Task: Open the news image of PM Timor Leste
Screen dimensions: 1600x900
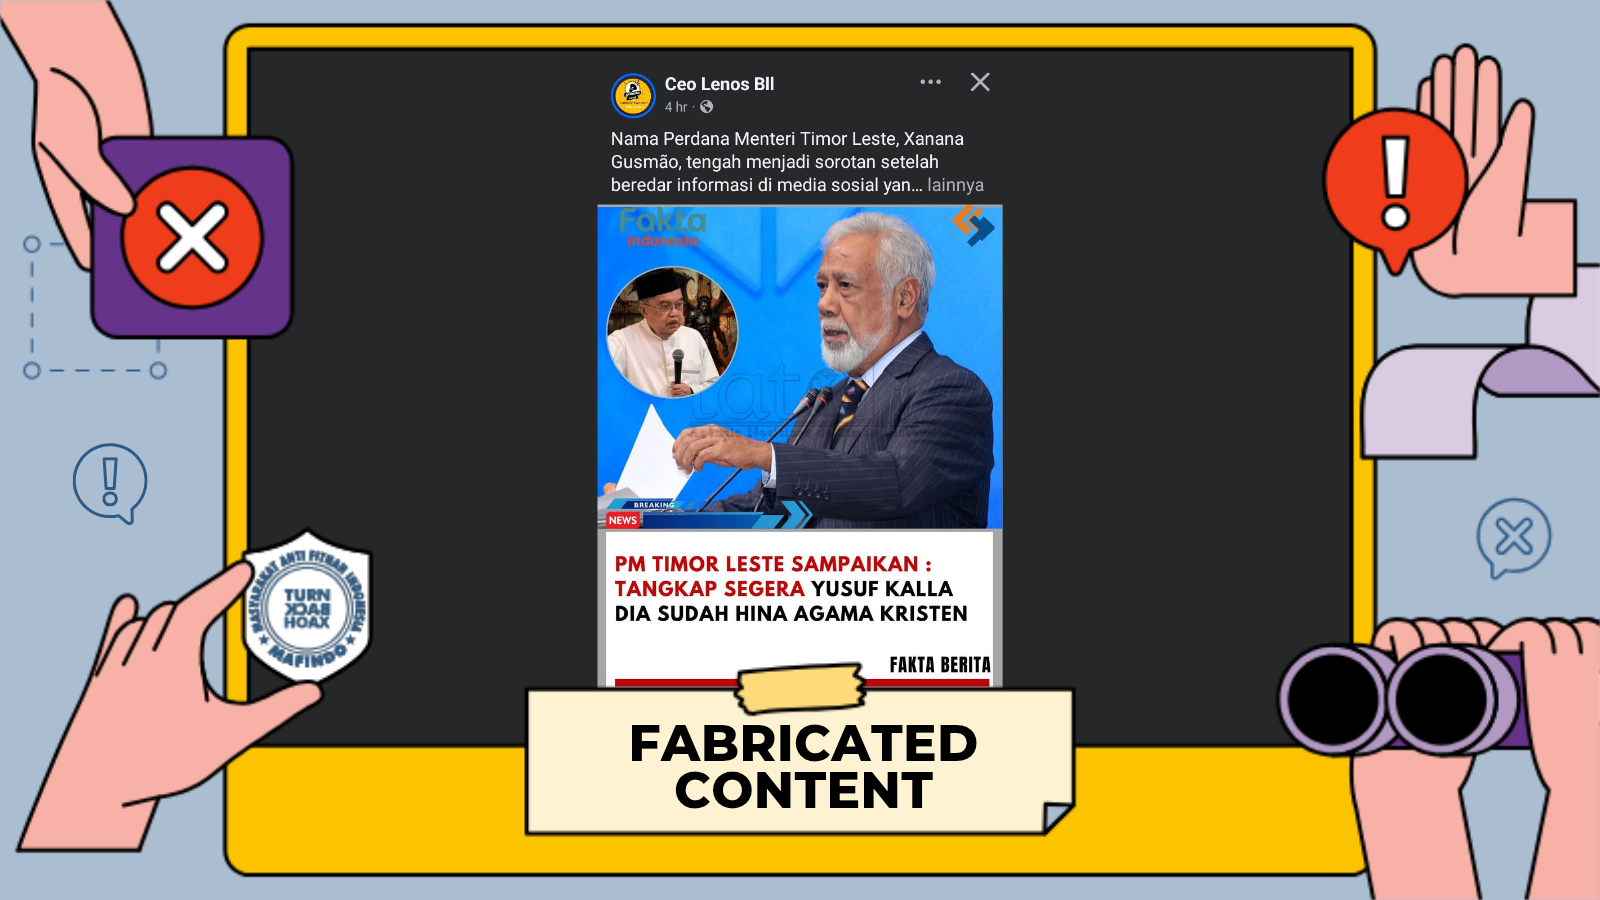Action: coord(800,367)
